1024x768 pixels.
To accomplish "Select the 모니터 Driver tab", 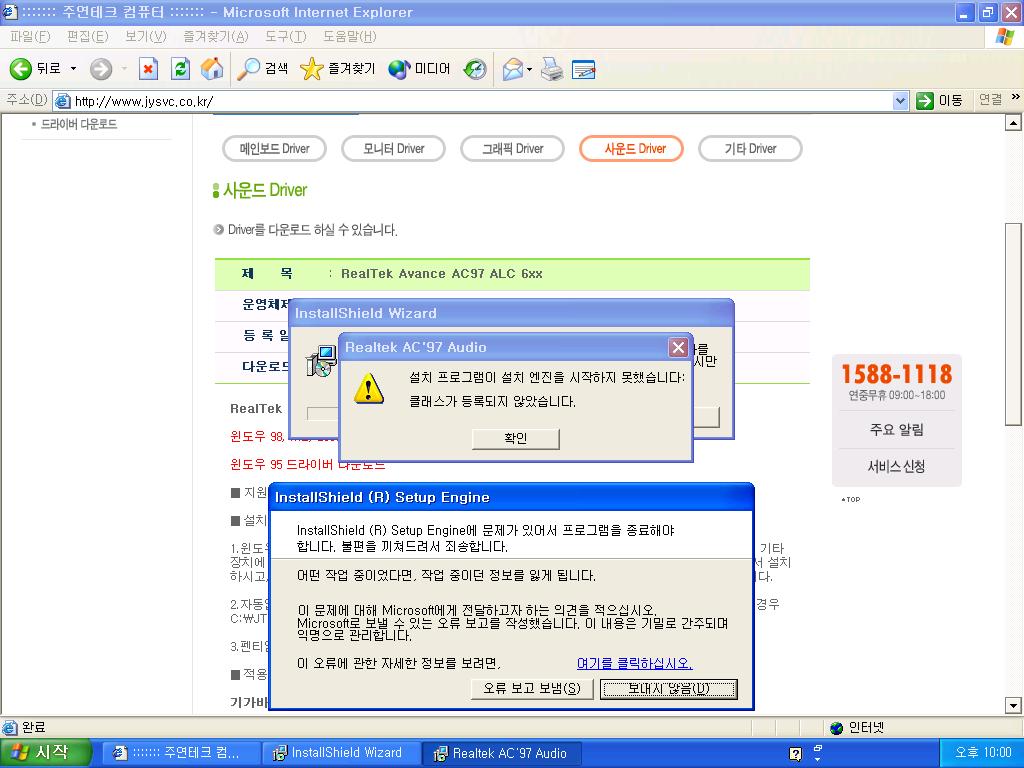I will pyautogui.click(x=394, y=148).
